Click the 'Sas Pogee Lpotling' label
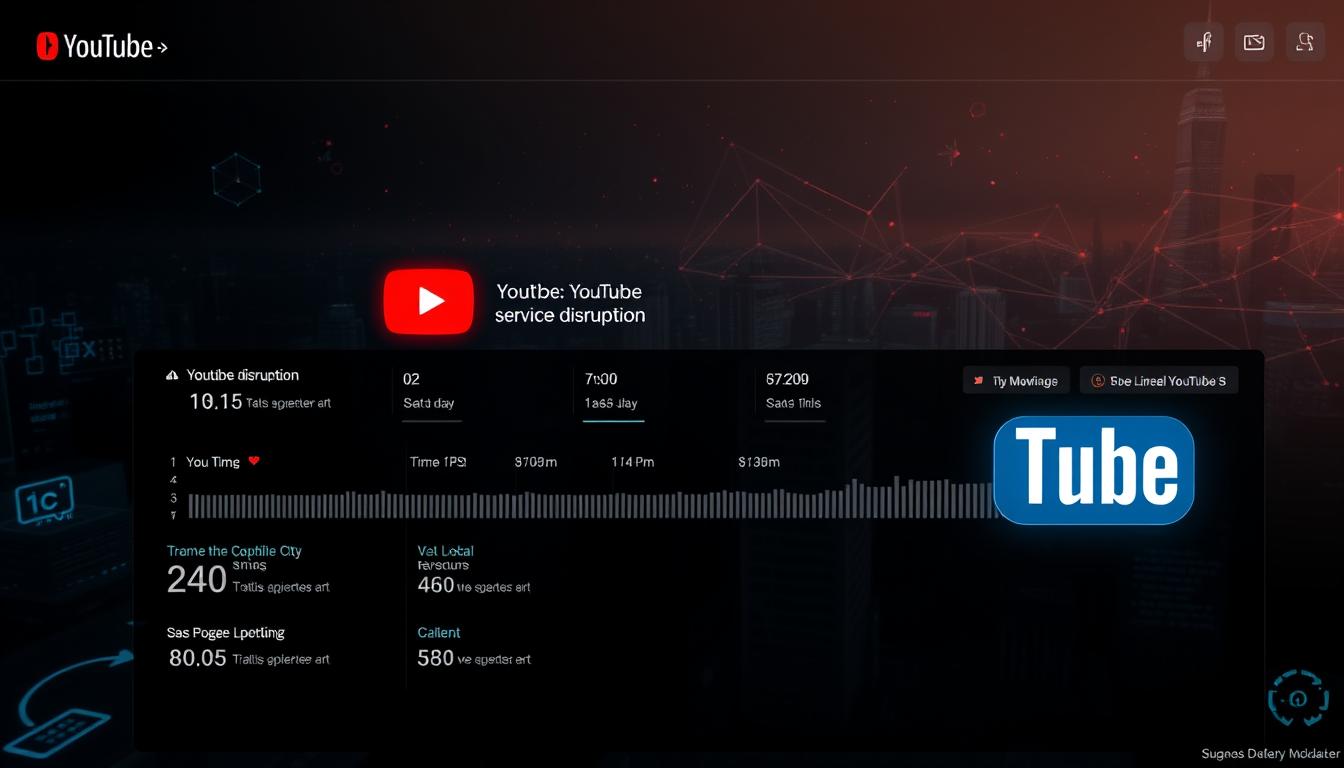Image resolution: width=1344 pixels, height=768 pixels. coord(225,633)
